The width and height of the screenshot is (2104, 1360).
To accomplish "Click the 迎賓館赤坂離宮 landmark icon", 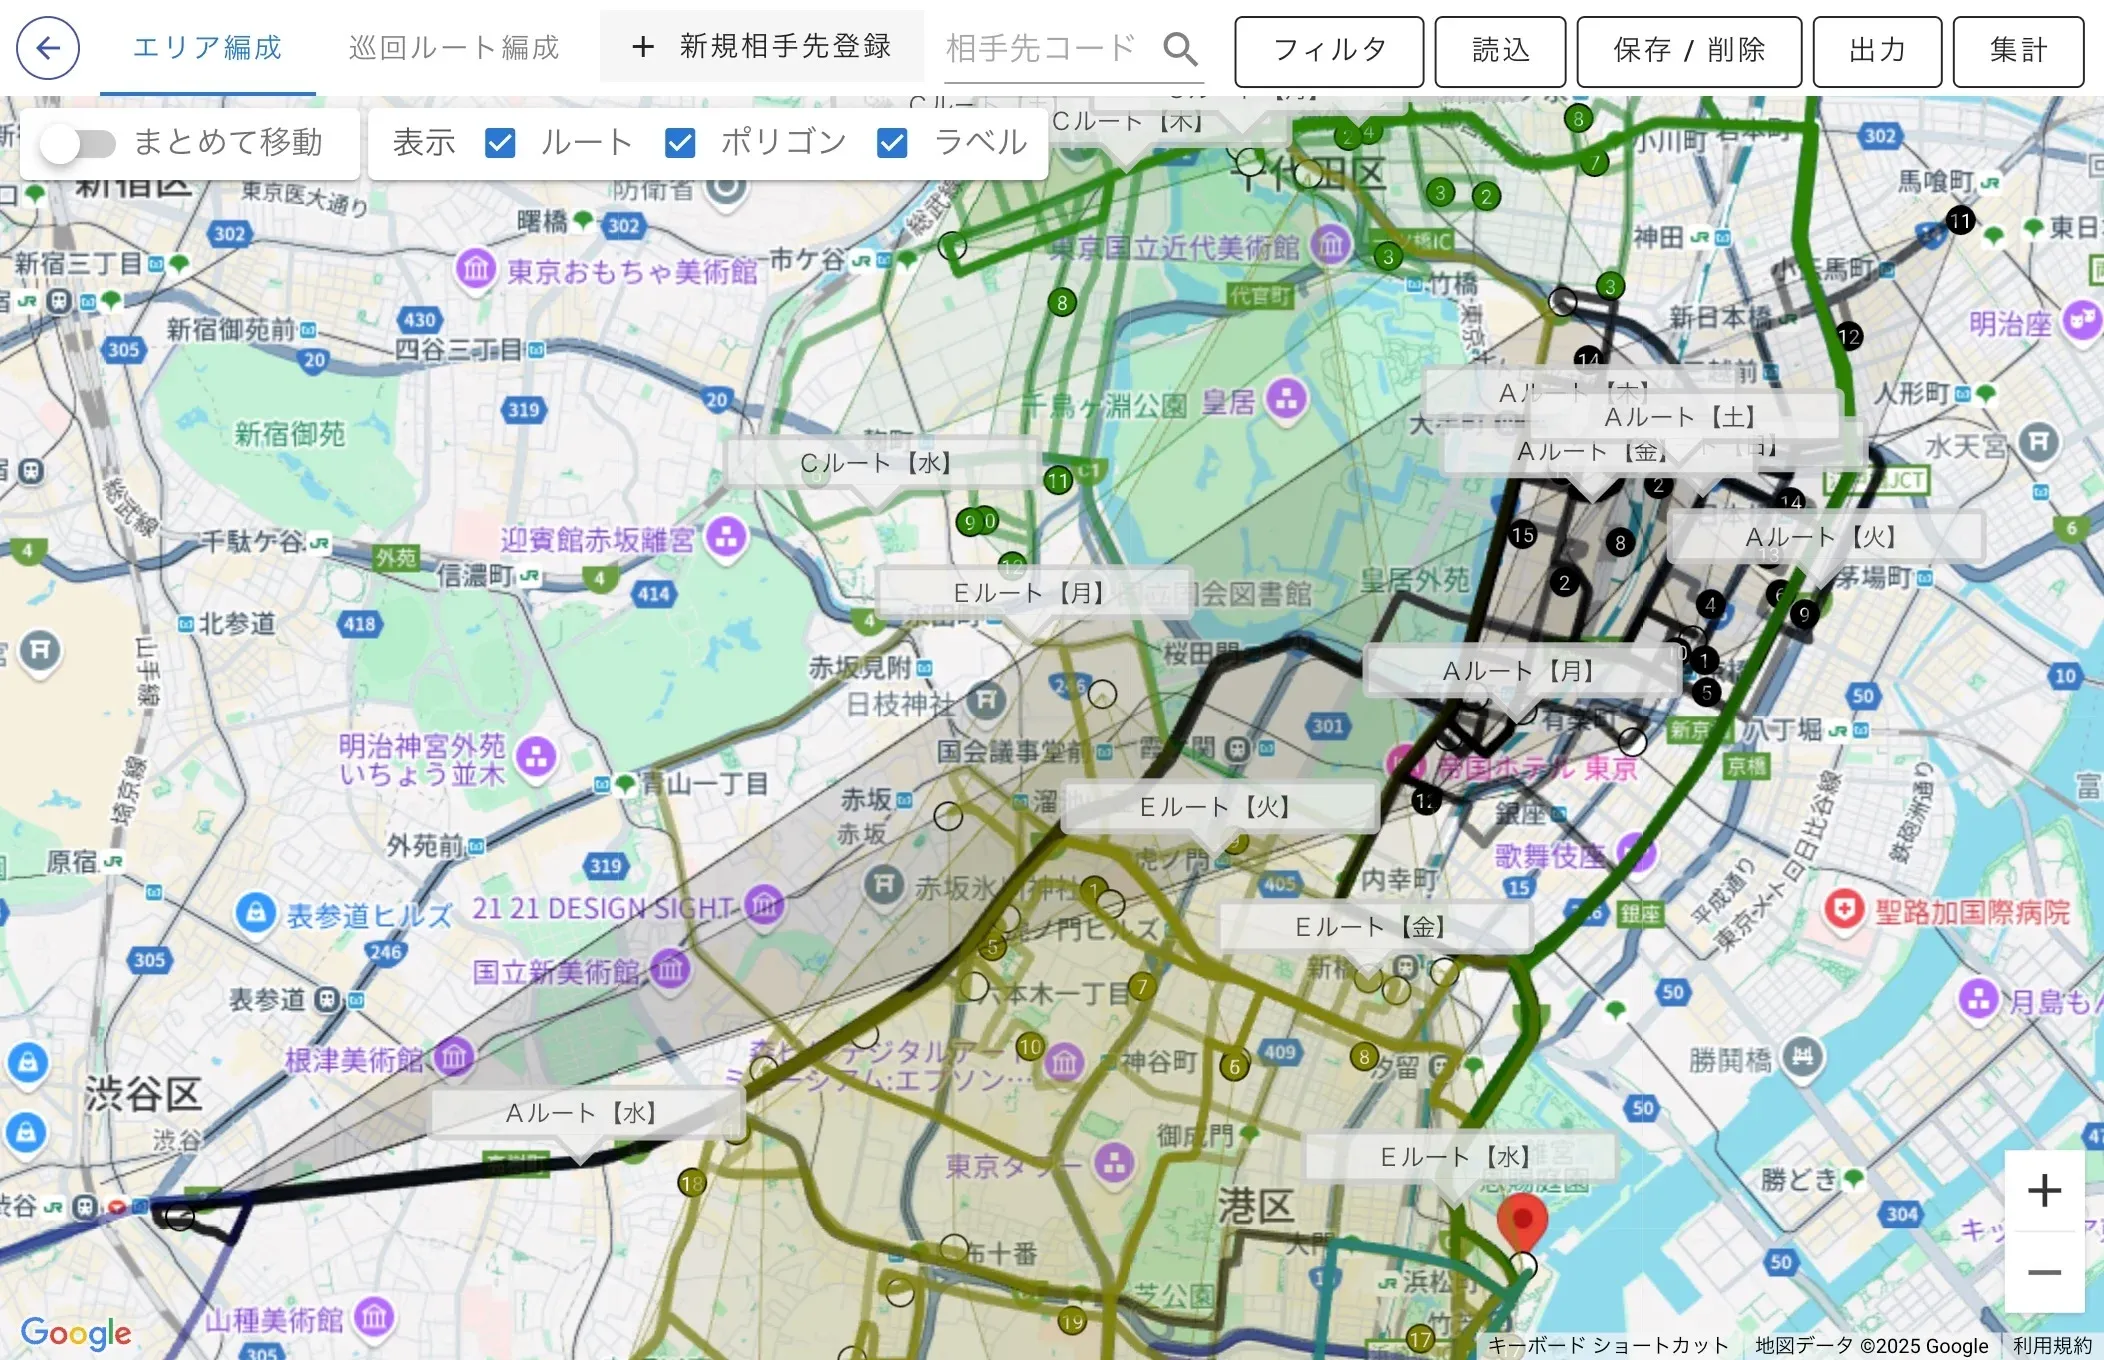I will coord(726,537).
